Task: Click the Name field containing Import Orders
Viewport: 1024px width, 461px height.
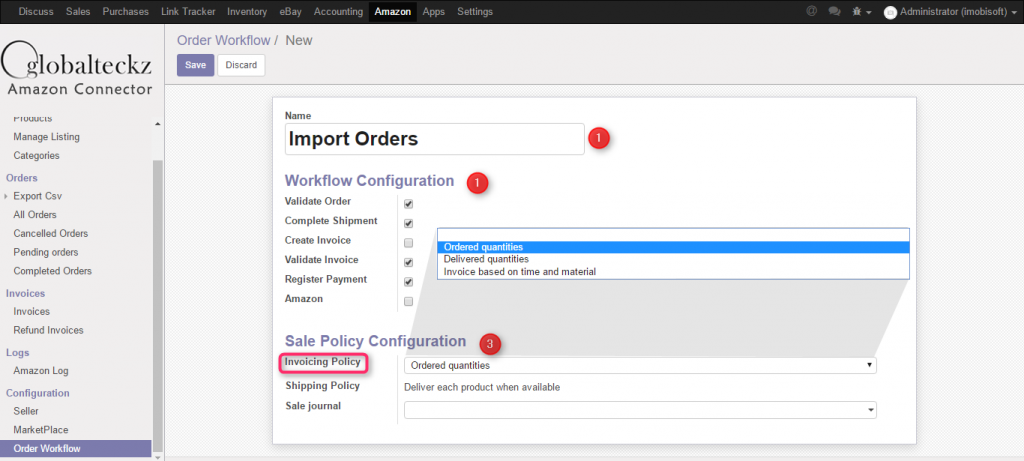Action: [434, 139]
